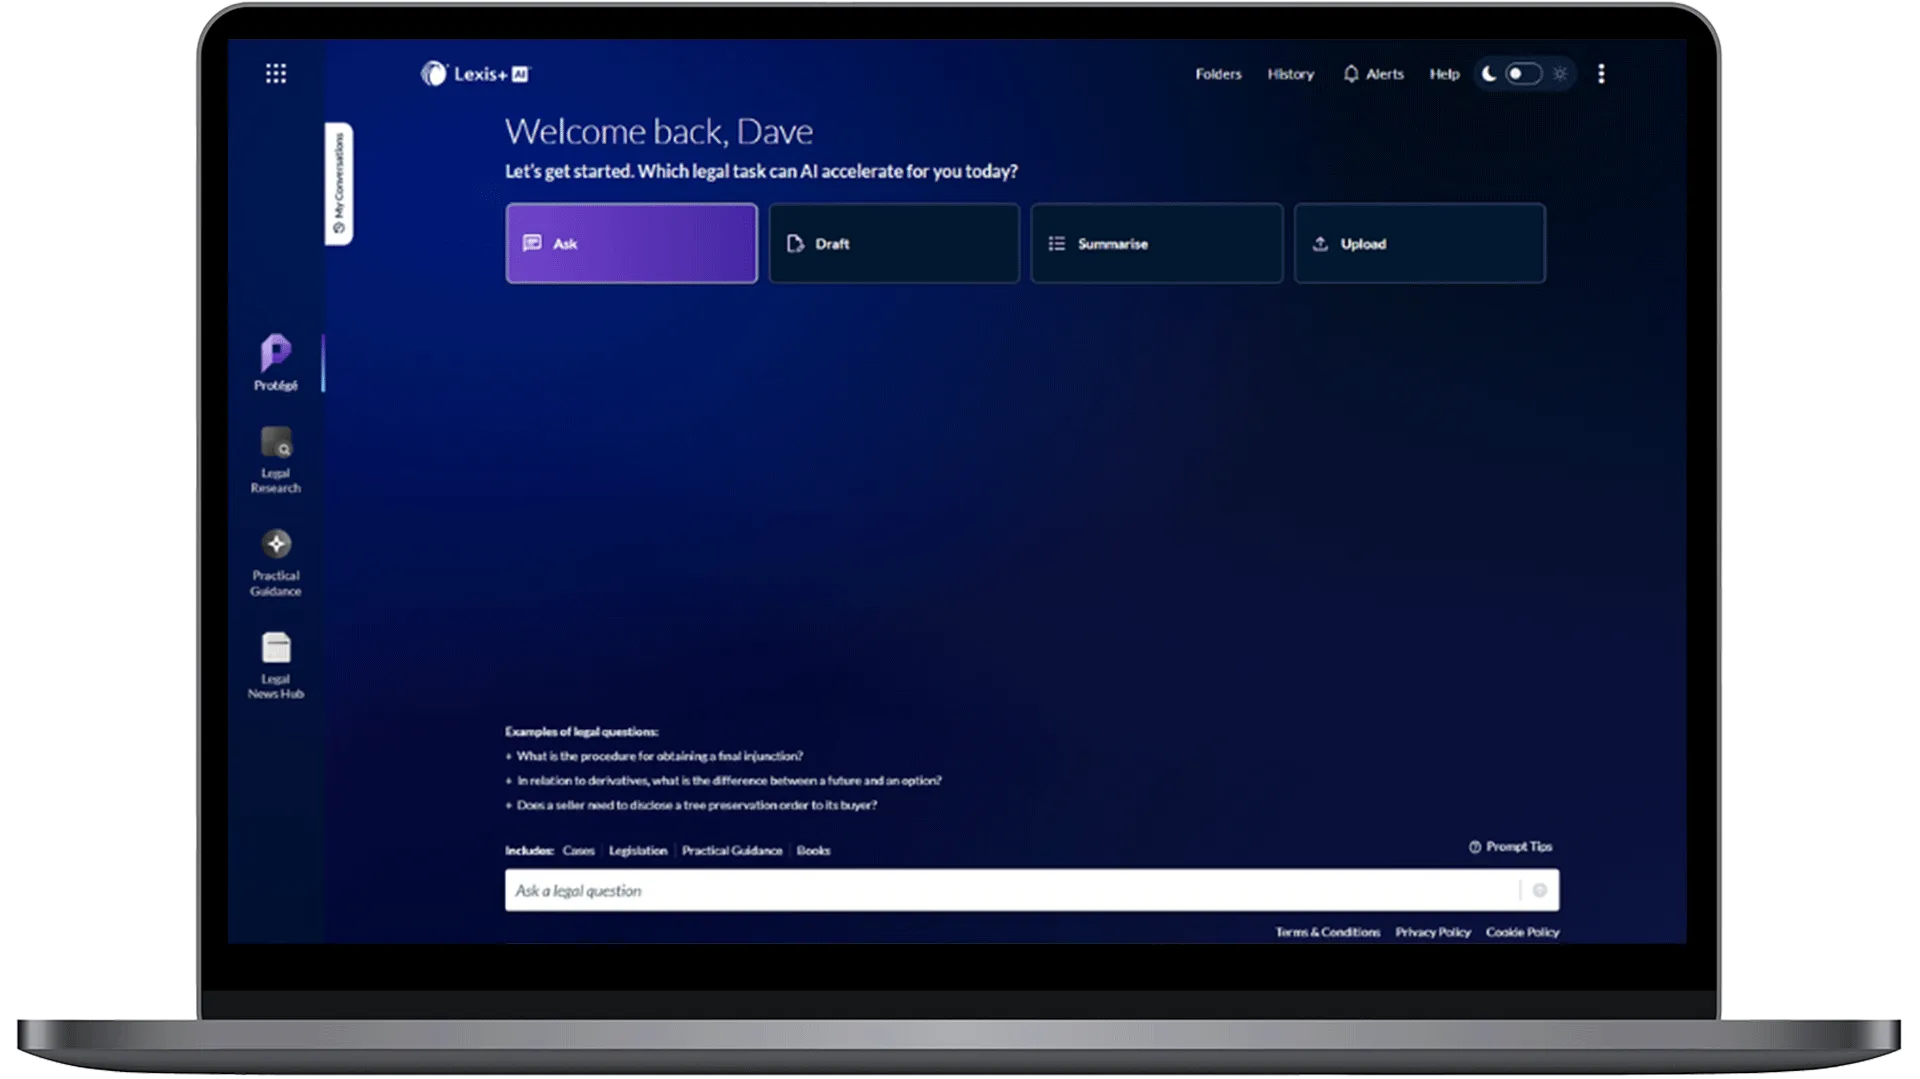Open the History menu
This screenshot has height=1079, width=1920.
pyautogui.click(x=1290, y=74)
